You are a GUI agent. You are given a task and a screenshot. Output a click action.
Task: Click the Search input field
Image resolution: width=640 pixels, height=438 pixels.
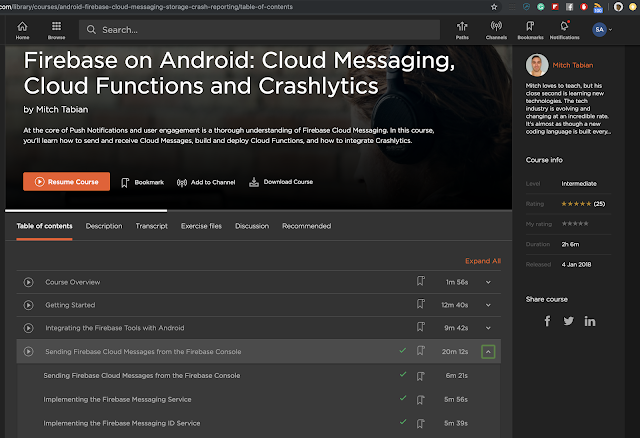pyautogui.click(x=259, y=30)
